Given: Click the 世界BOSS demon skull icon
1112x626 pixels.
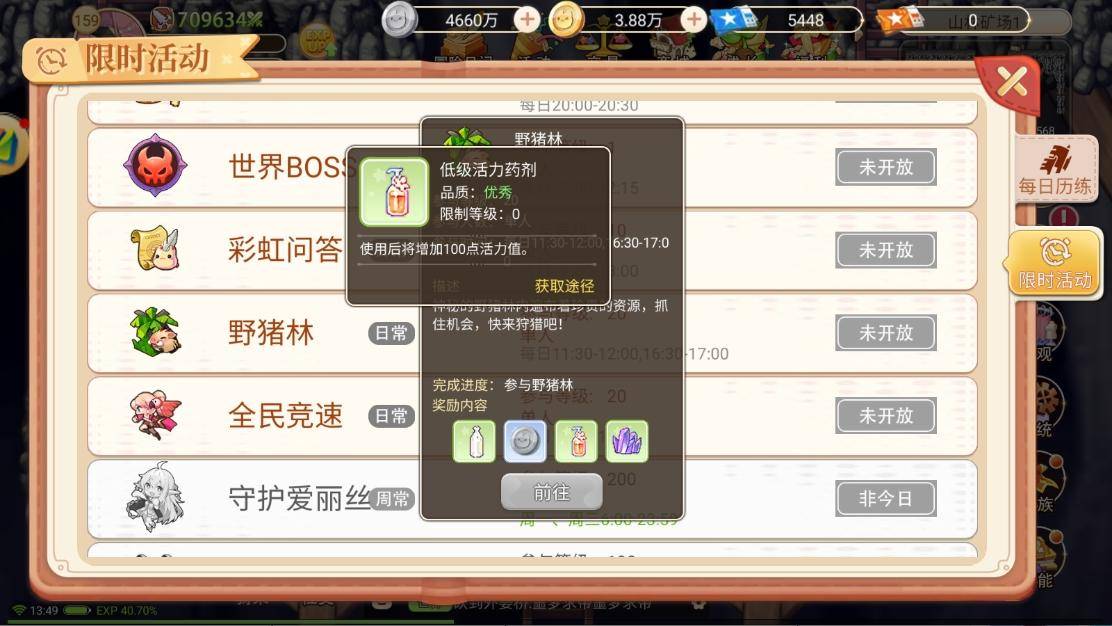Looking at the screenshot, I should pyautogui.click(x=155, y=166).
